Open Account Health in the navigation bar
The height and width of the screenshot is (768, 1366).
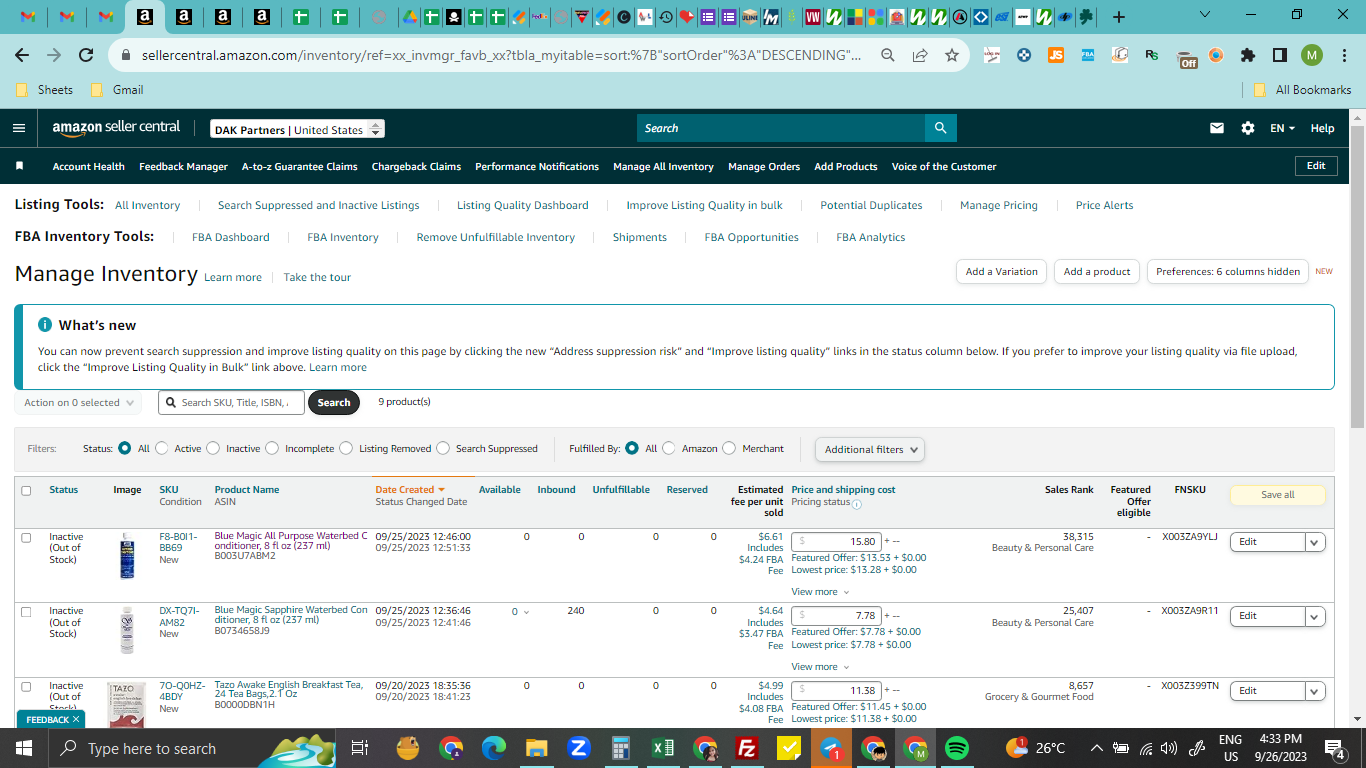pyautogui.click(x=89, y=167)
